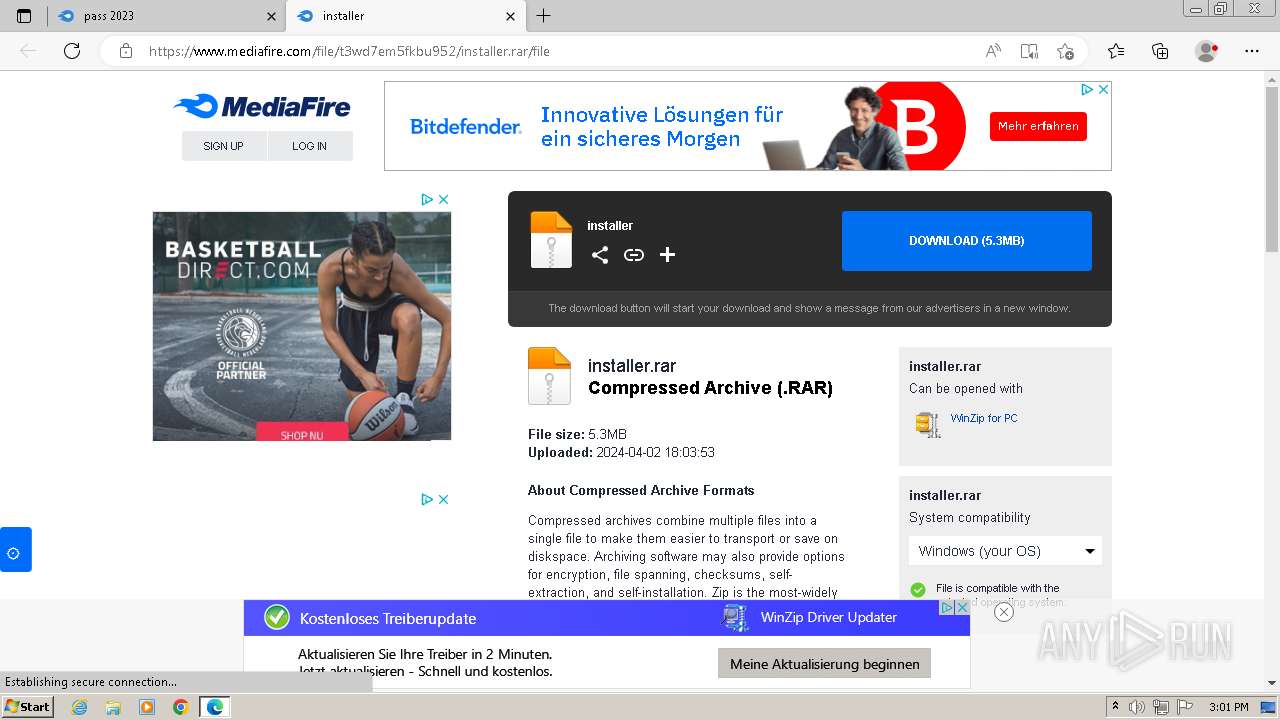Click Mehr erfahren in Bitdefender ad
This screenshot has height=720, width=1280.
[1038, 126]
